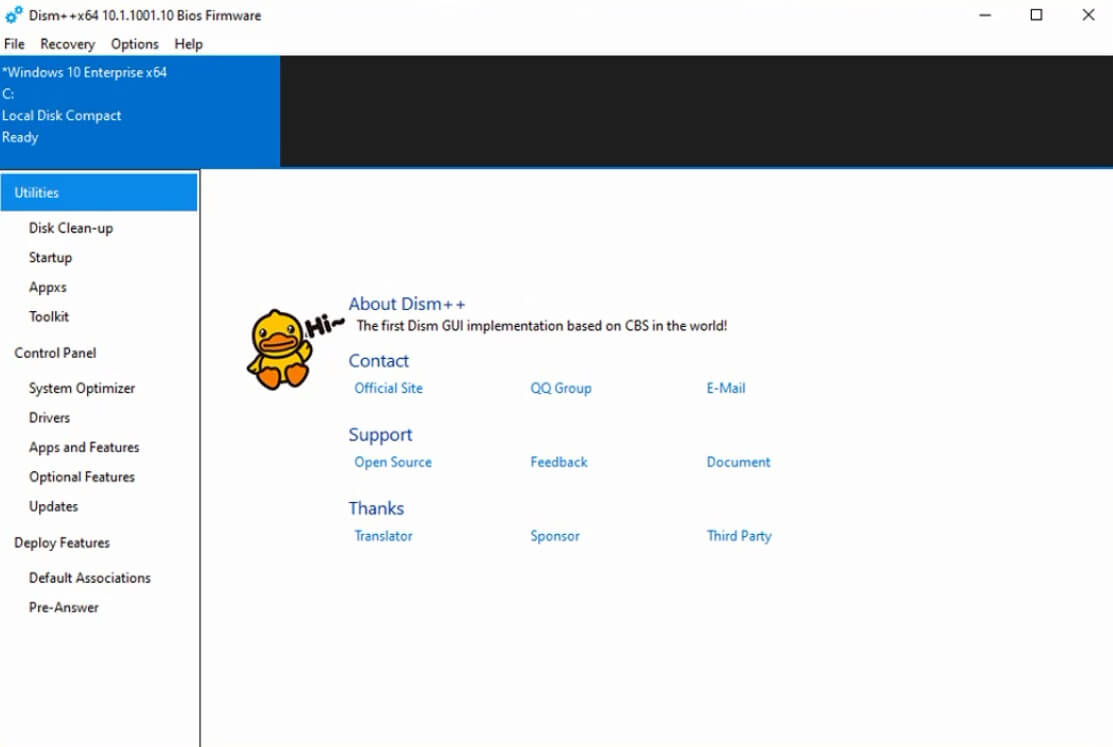1113x747 pixels.
Task: Click the Dism++ gear icon in title bar
Action: click(x=13, y=15)
